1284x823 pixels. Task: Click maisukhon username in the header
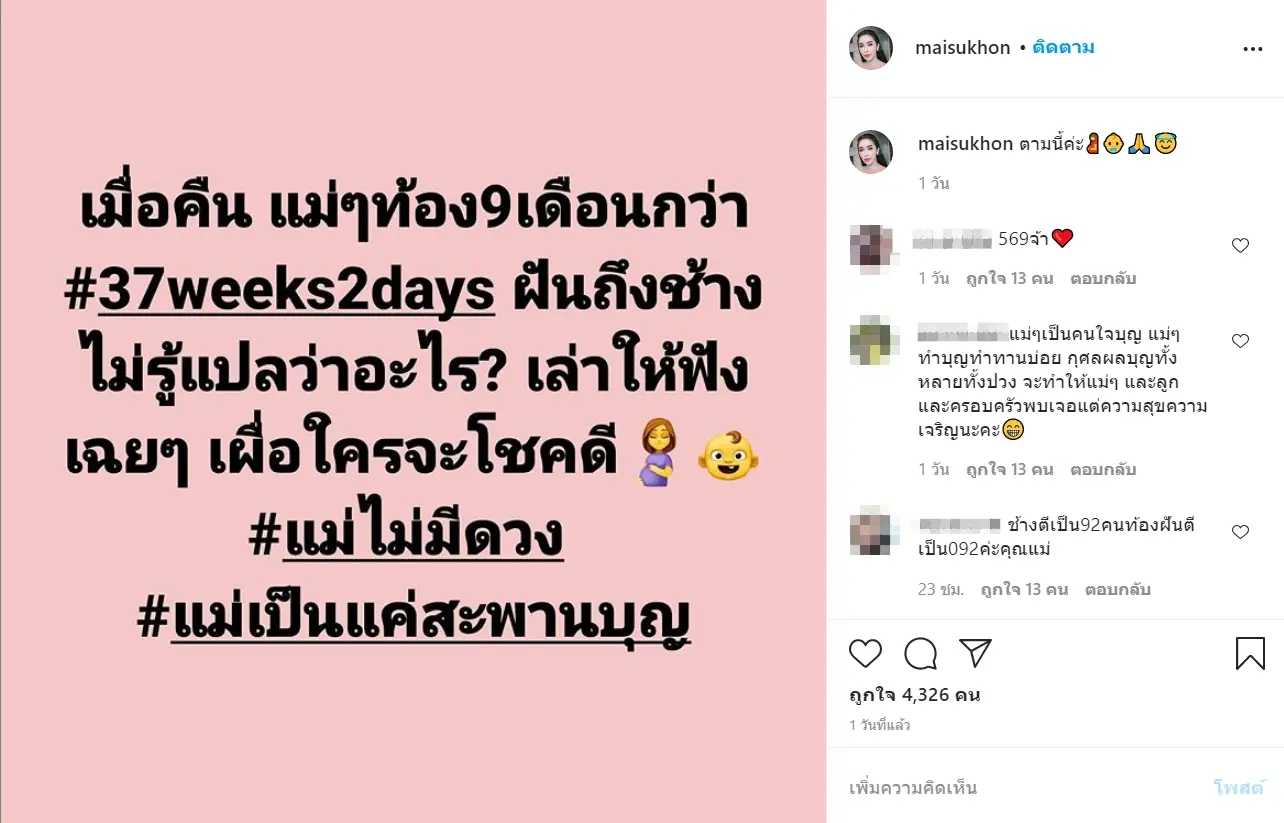point(963,48)
